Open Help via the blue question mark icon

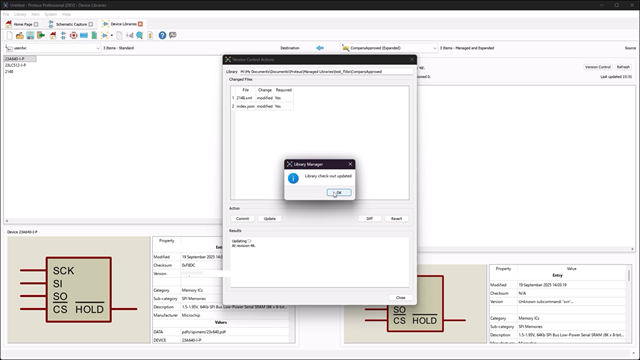[x=162, y=36]
